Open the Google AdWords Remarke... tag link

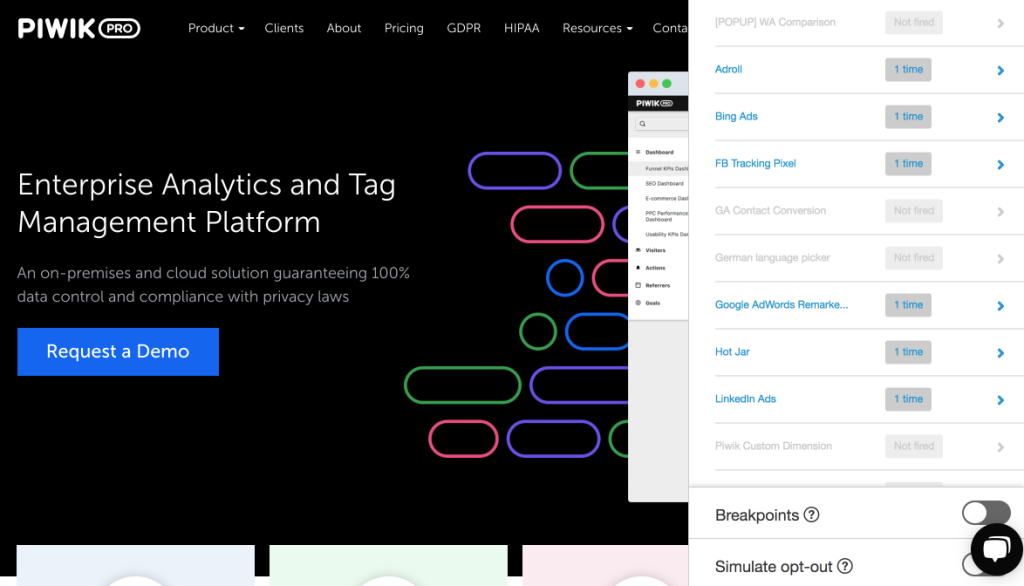pos(781,304)
